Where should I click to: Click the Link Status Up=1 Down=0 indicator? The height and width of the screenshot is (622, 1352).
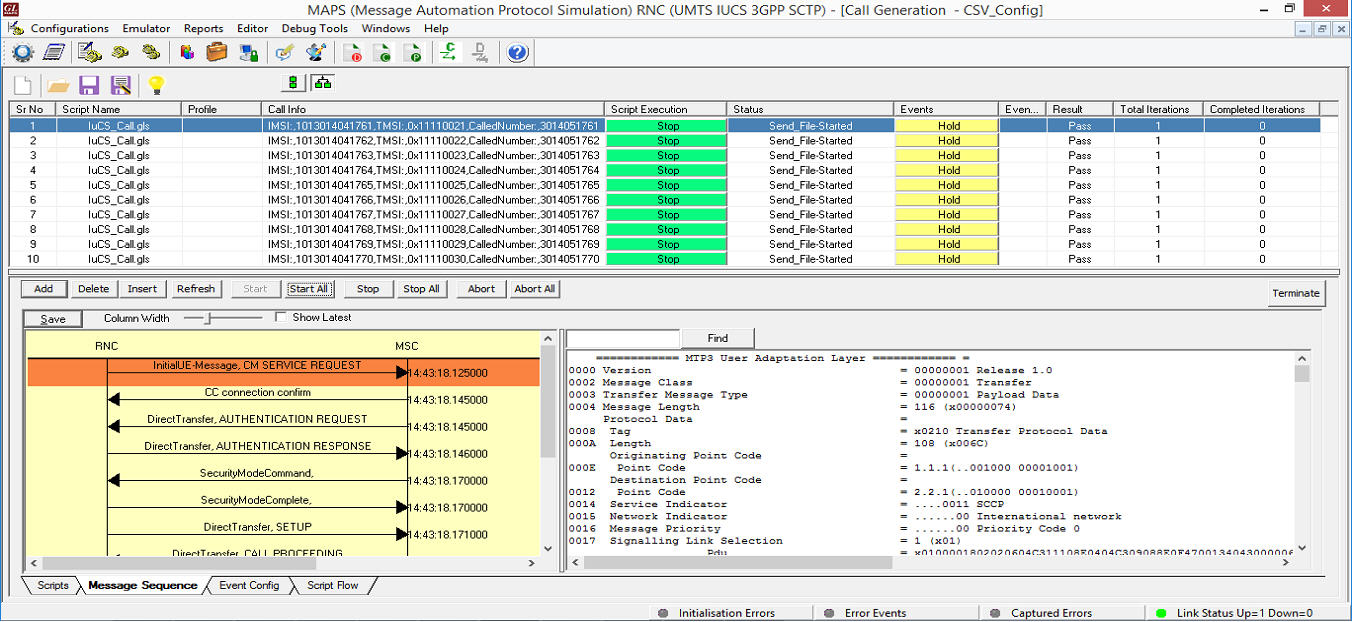tap(1235, 613)
